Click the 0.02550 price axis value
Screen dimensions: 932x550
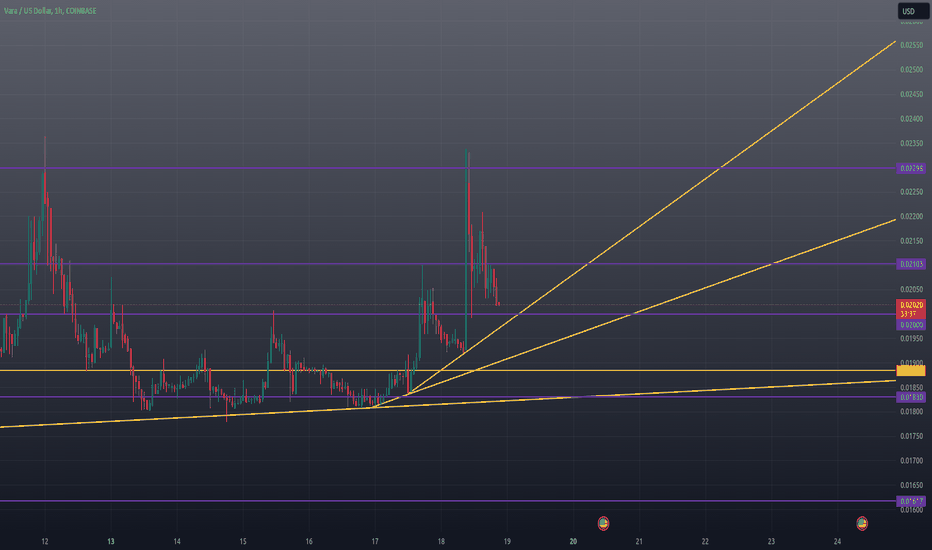coord(911,45)
